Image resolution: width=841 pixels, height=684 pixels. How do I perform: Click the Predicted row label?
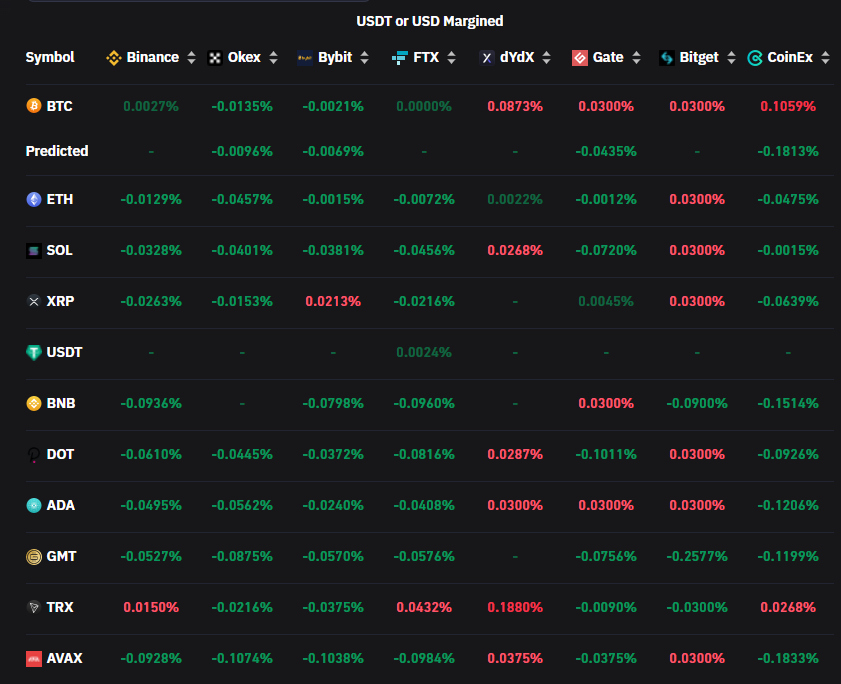pyautogui.click(x=57, y=151)
